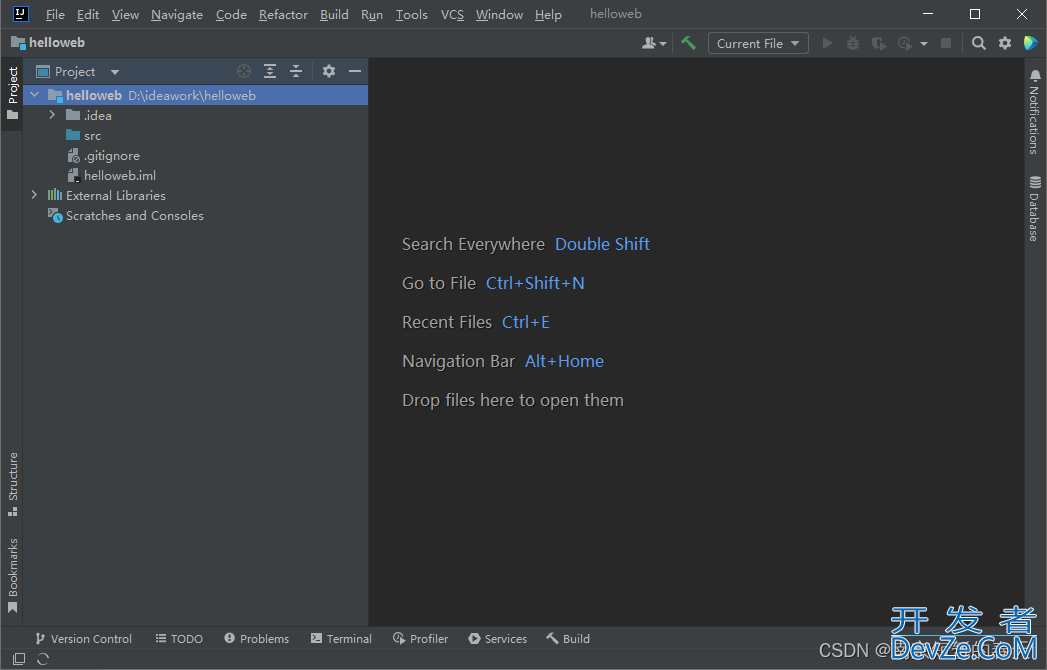Select Scratches and Consoles

(x=126, y=216)
